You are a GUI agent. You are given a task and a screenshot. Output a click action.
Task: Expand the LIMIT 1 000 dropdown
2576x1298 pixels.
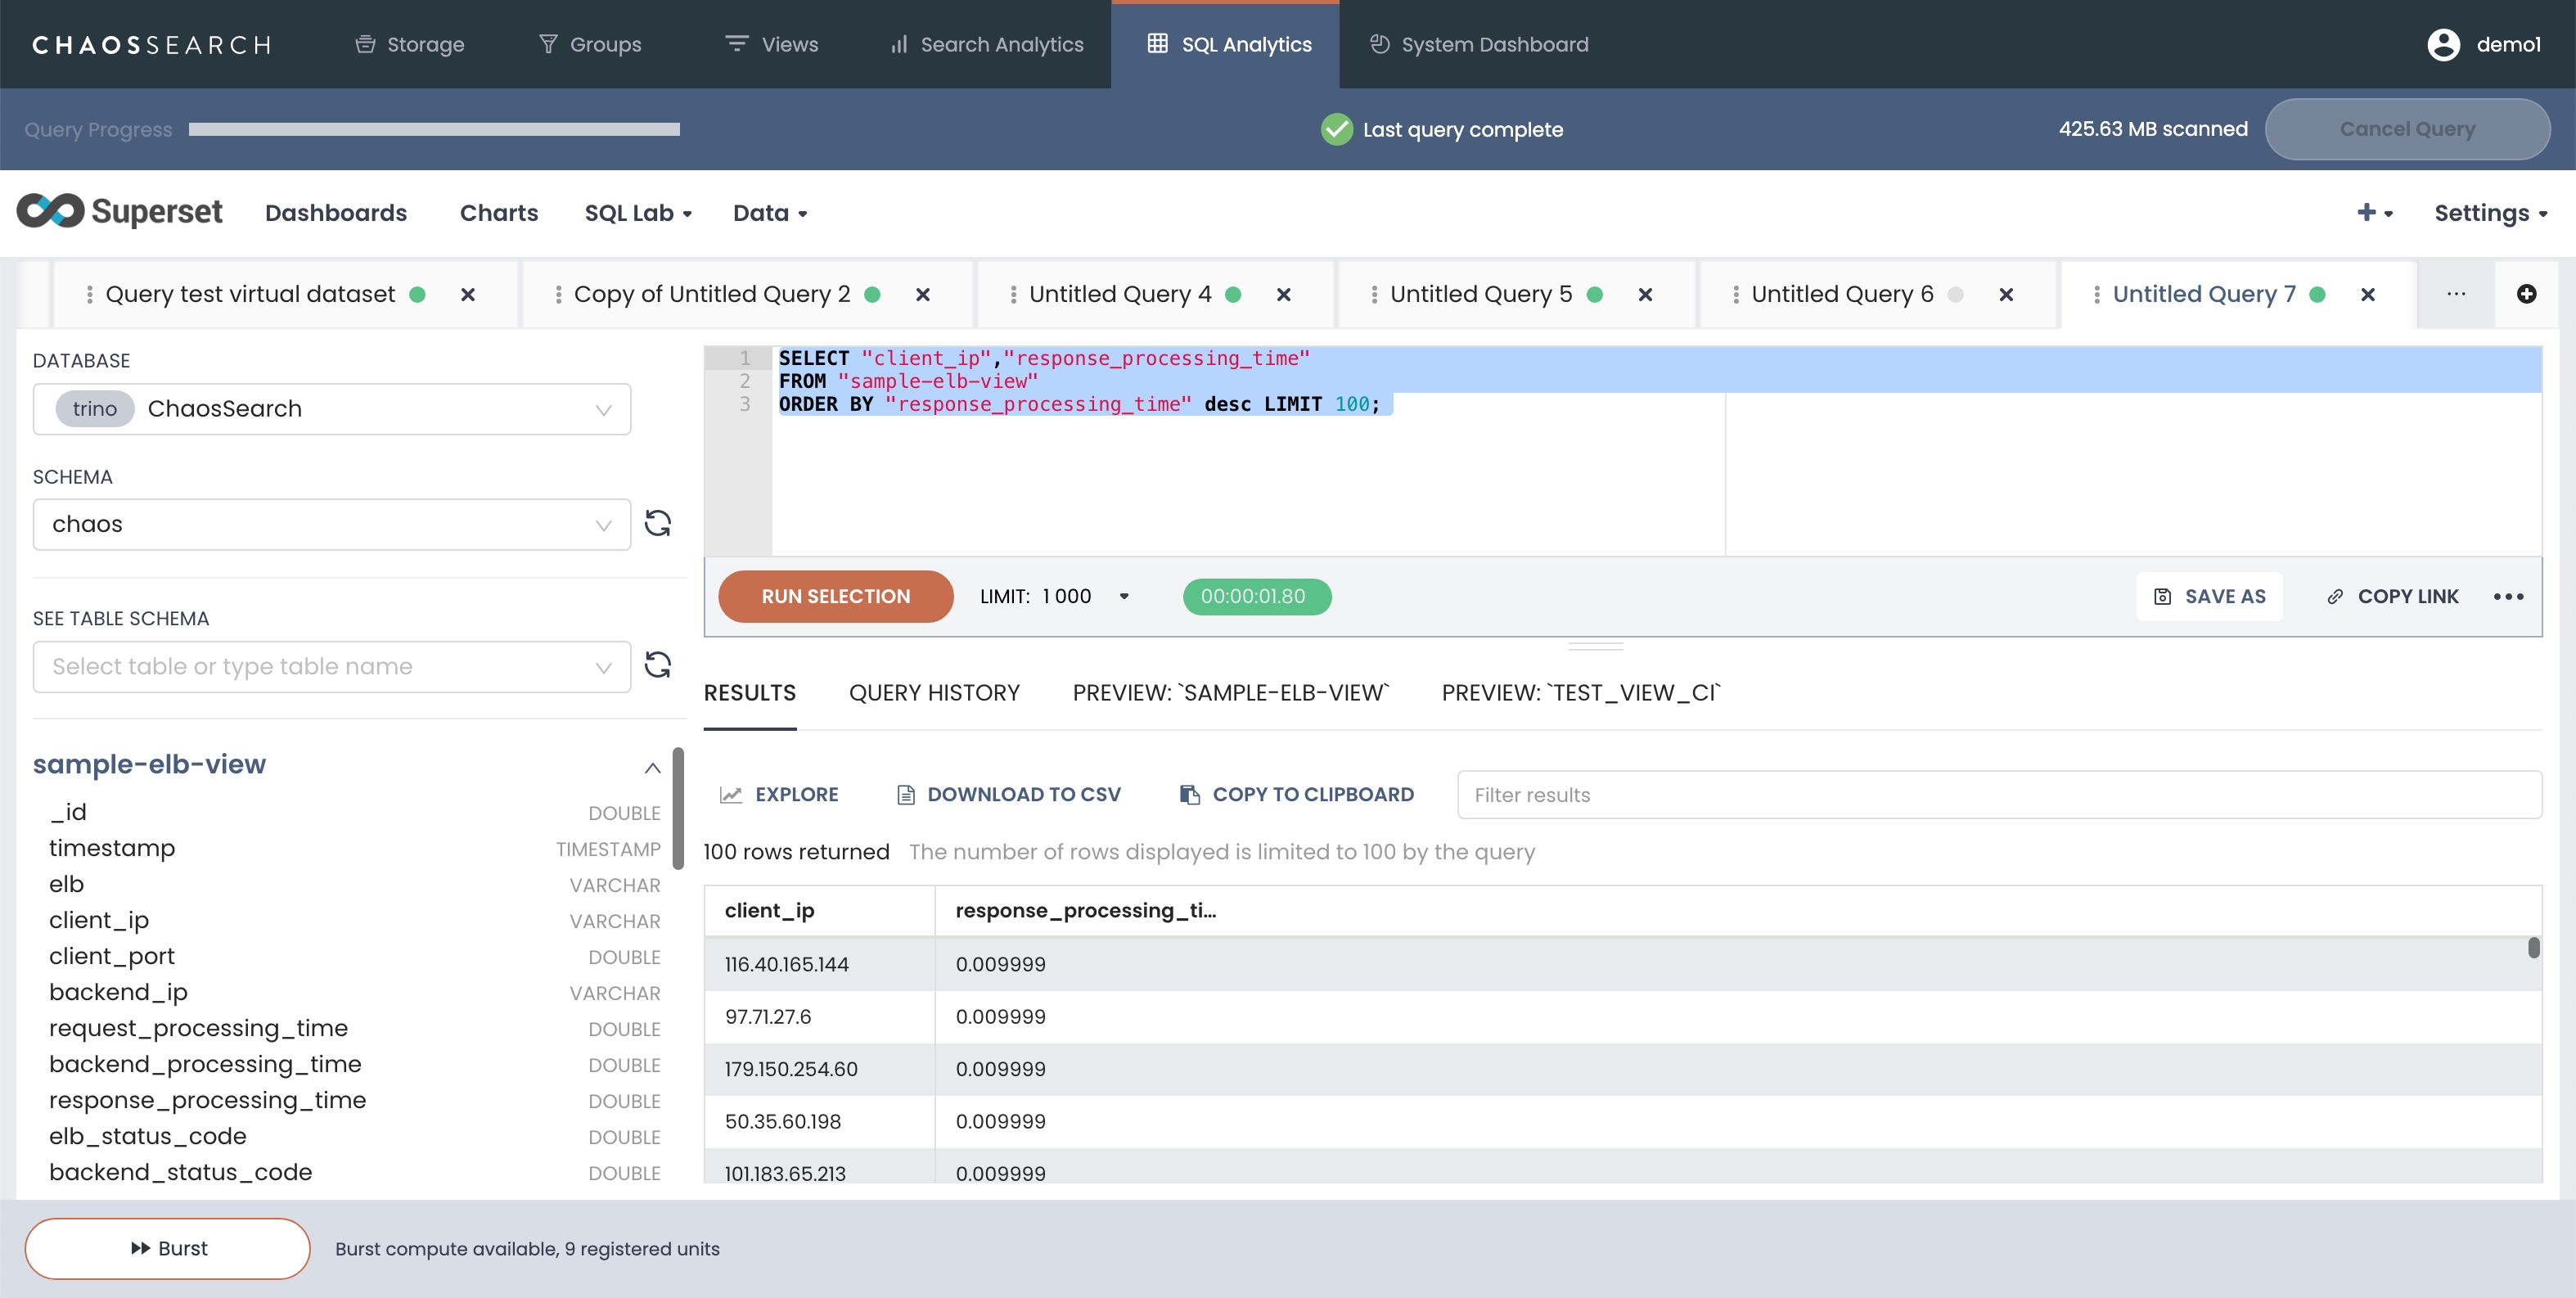click(x=1123, y=596)
